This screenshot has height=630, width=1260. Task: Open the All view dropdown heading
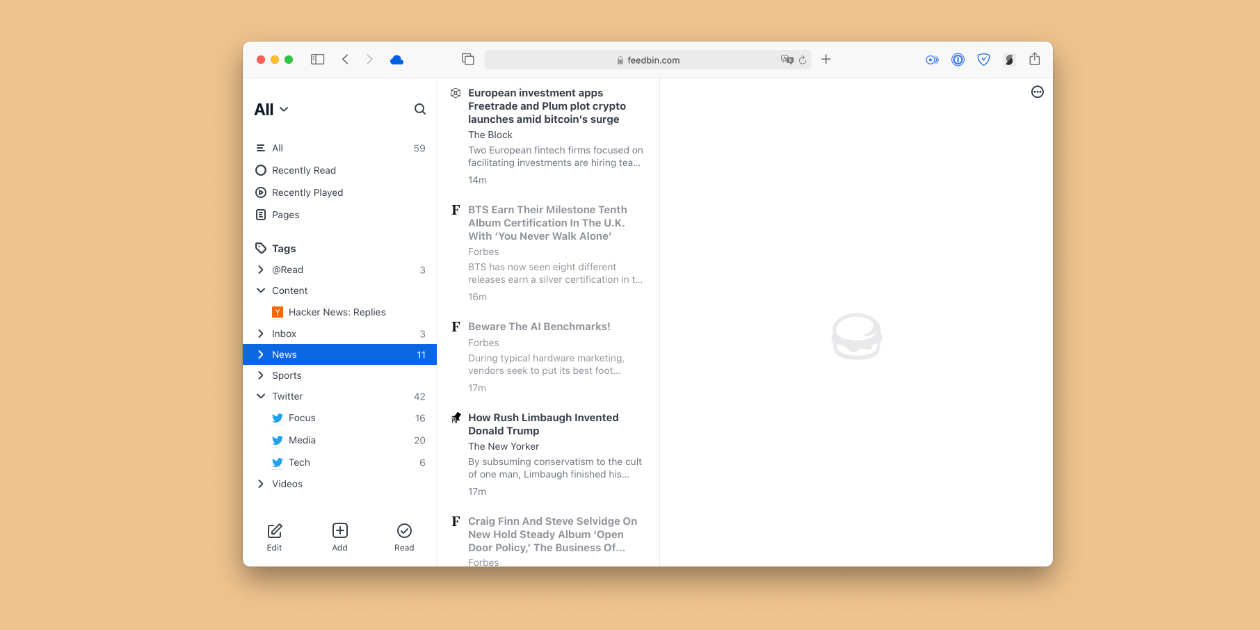point(271,109)
